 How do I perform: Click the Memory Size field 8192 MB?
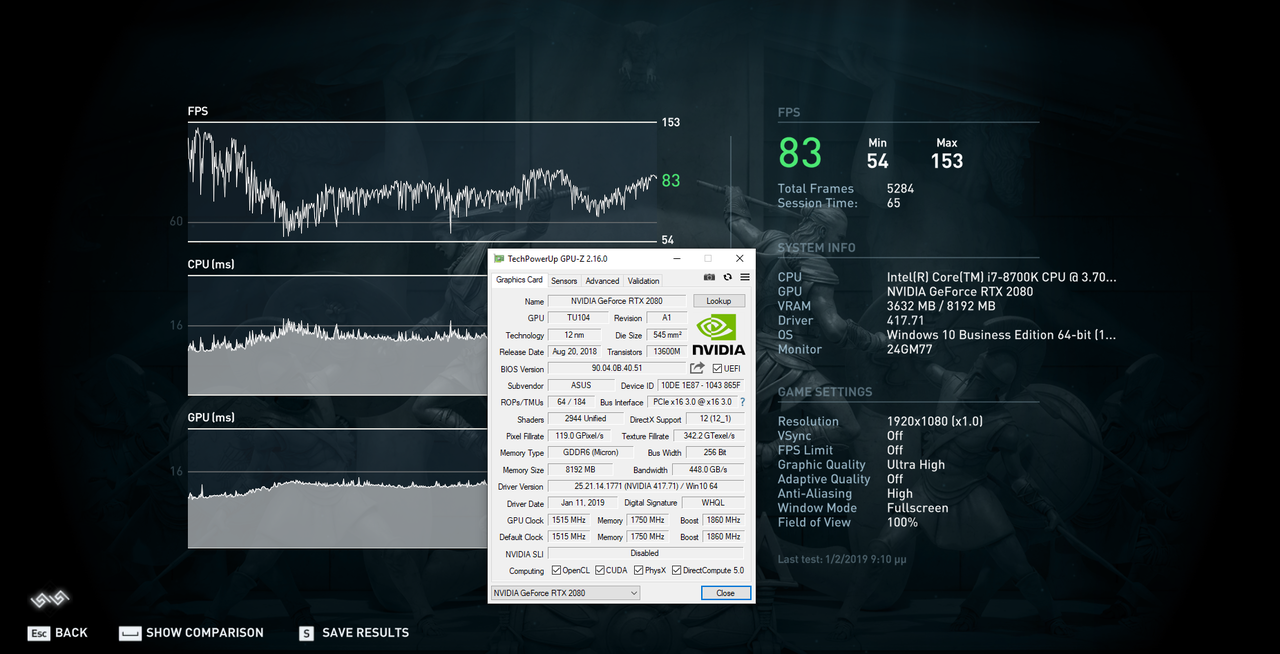[578, 470]
